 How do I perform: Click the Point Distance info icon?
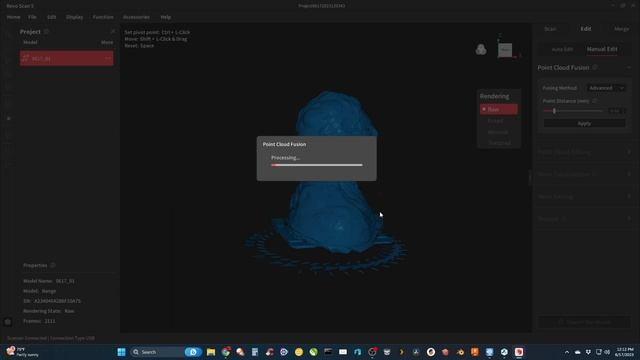594,101
